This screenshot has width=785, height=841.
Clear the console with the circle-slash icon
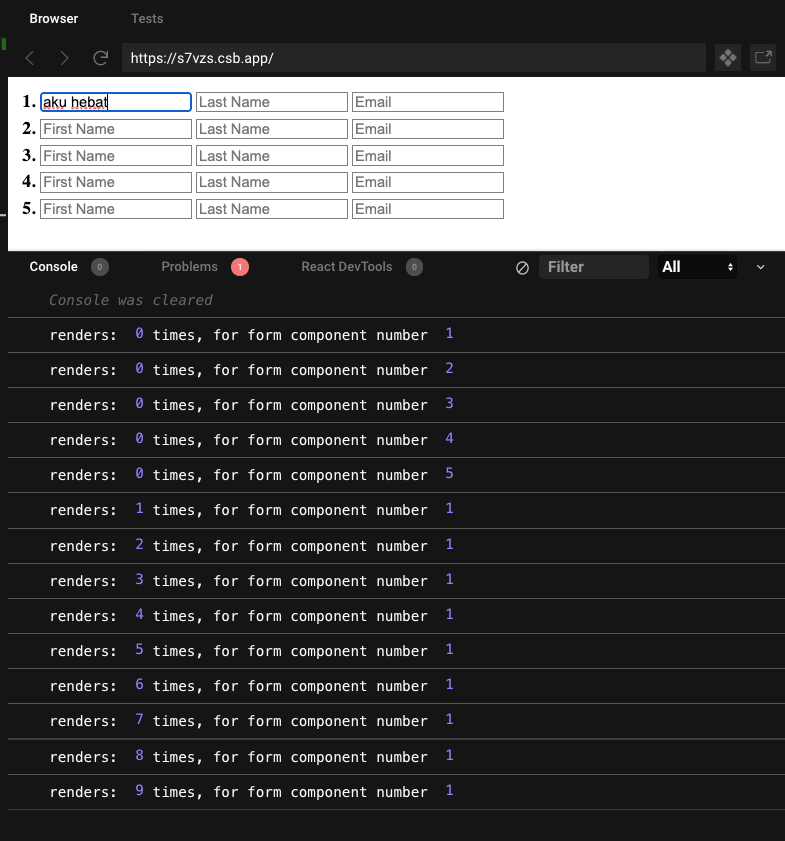(522, 267)
